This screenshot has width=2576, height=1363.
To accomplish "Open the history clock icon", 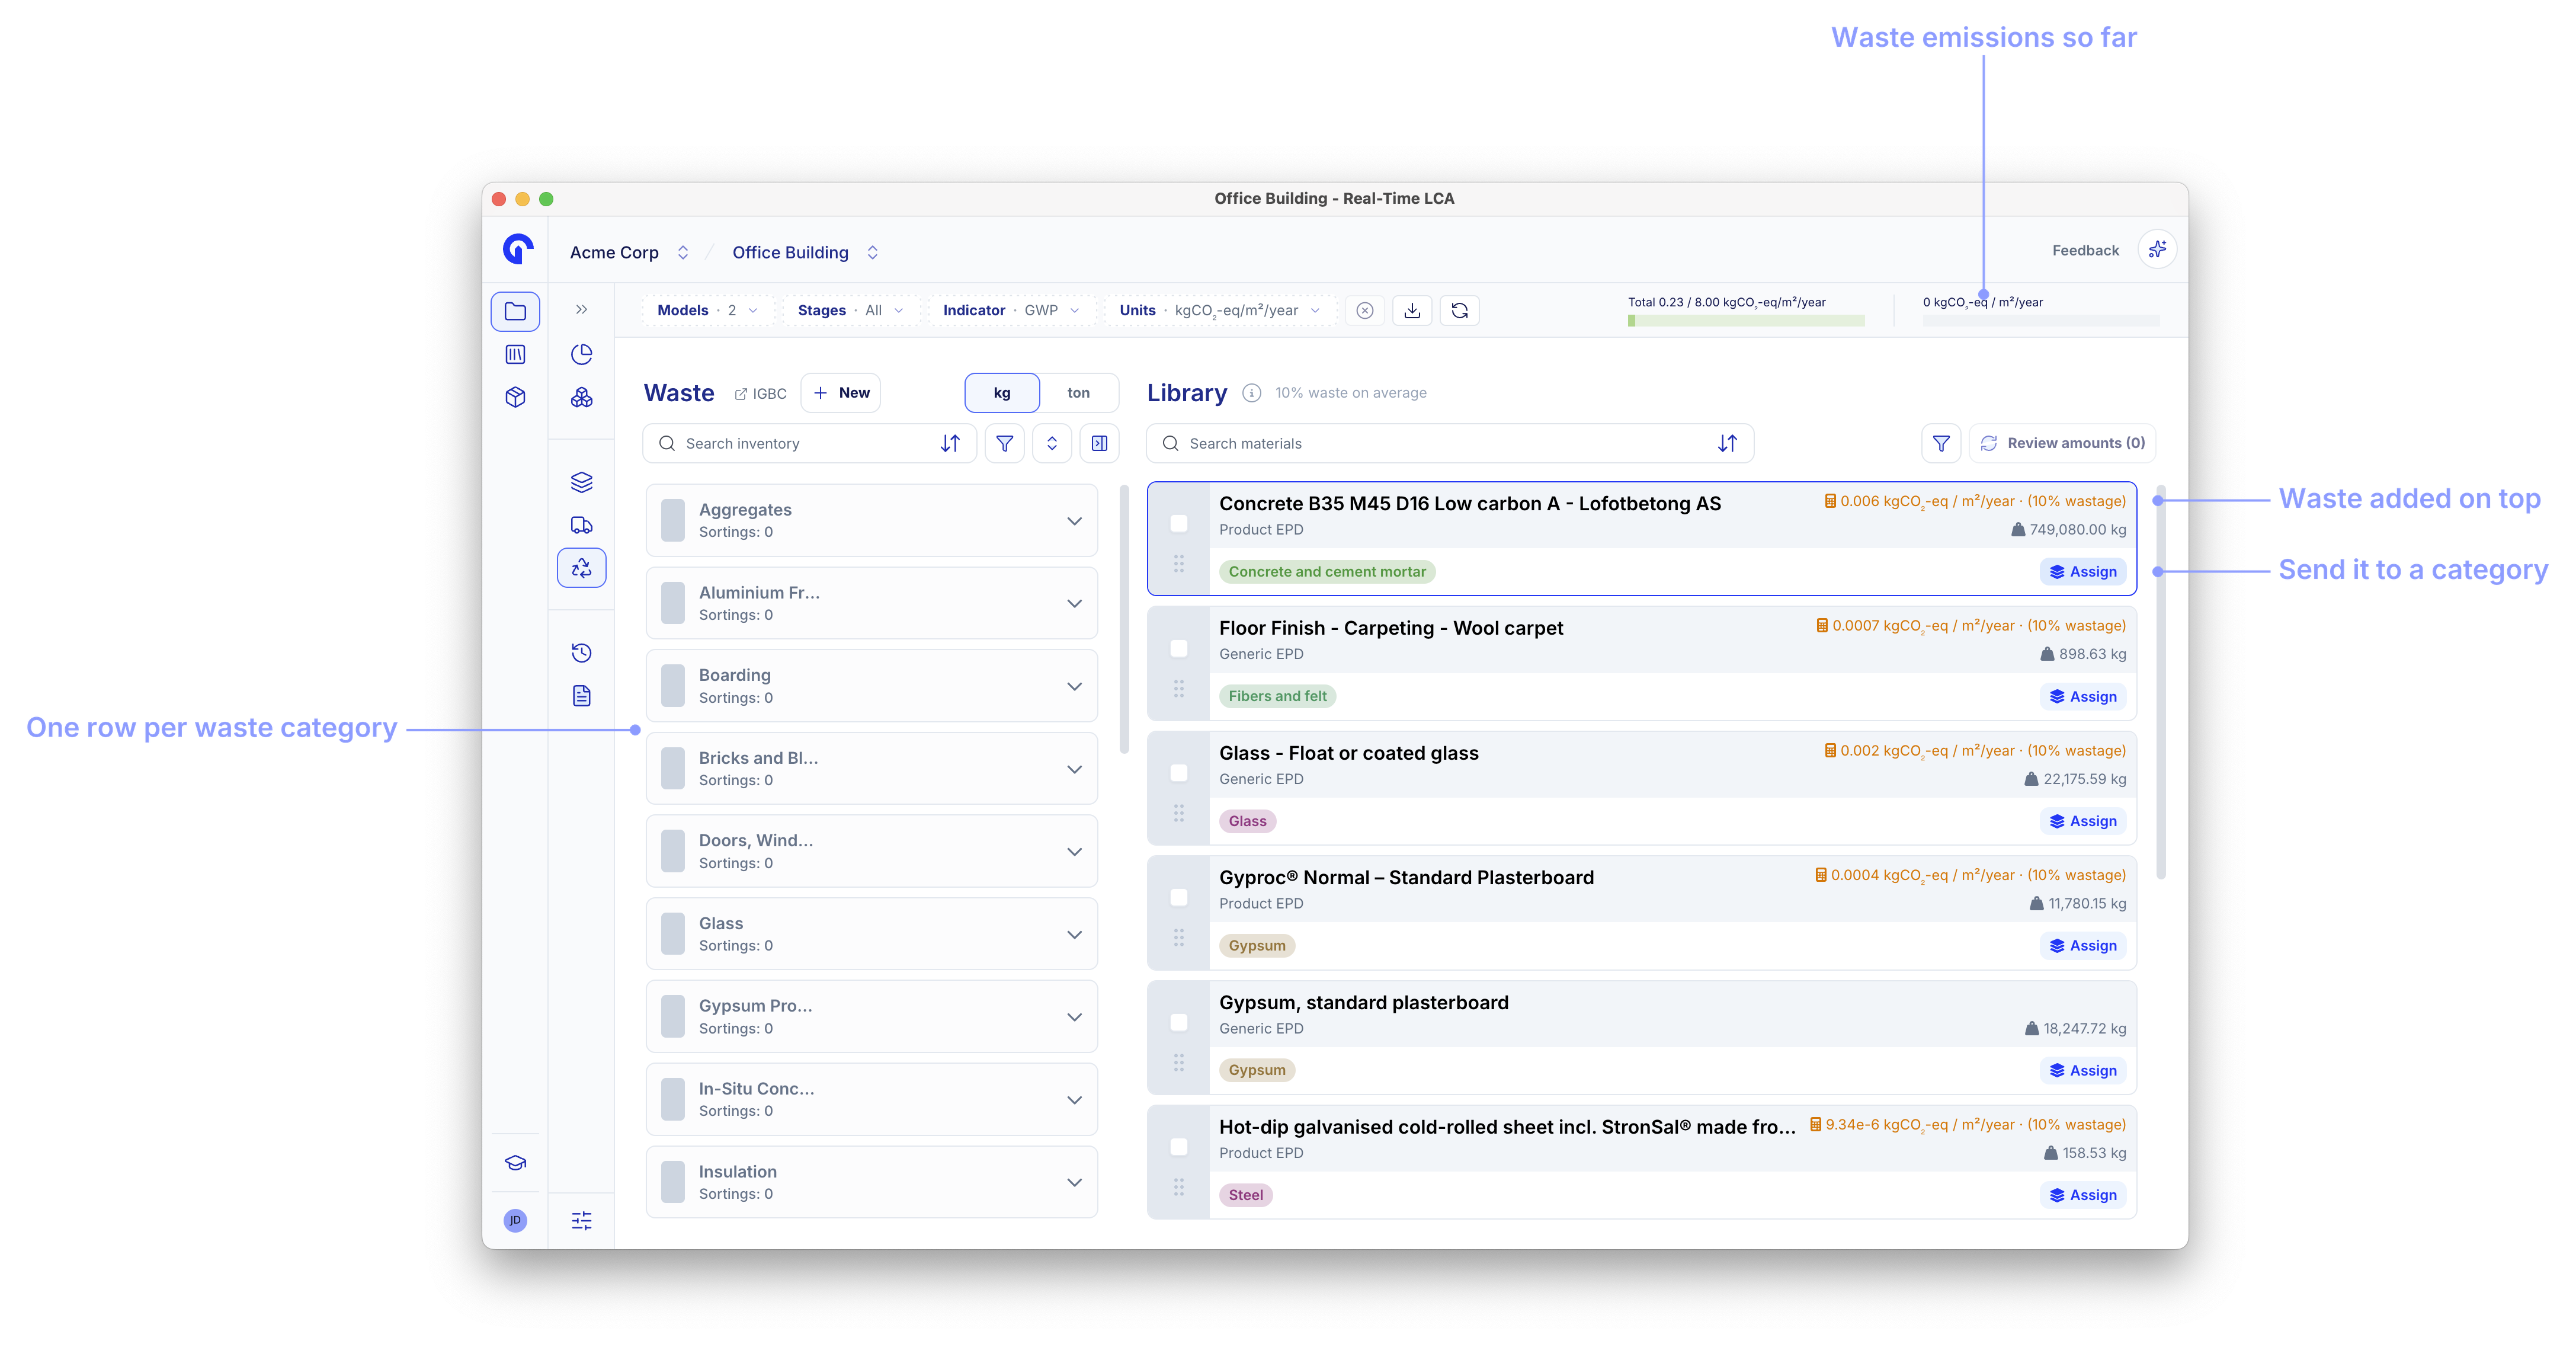I will point(581,653).
